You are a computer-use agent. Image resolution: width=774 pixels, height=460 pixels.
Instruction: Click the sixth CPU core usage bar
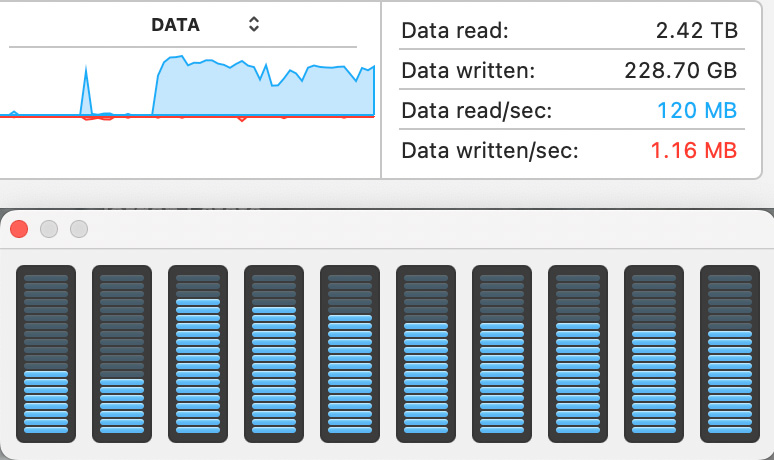(426, 354)
